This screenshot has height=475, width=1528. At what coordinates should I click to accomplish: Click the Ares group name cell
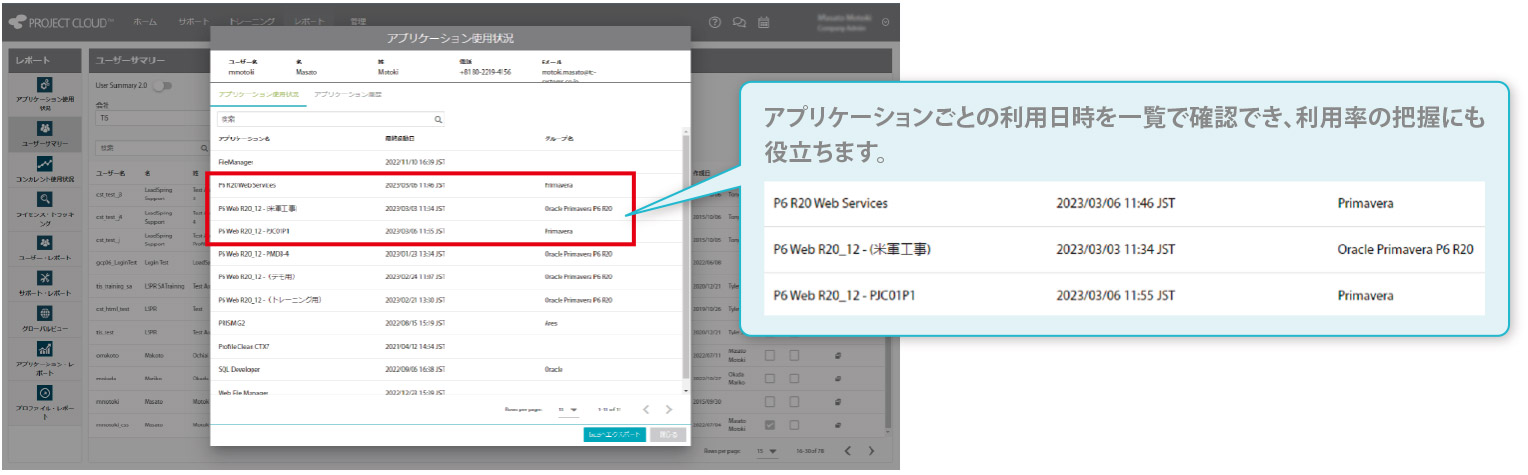point(551,324)
